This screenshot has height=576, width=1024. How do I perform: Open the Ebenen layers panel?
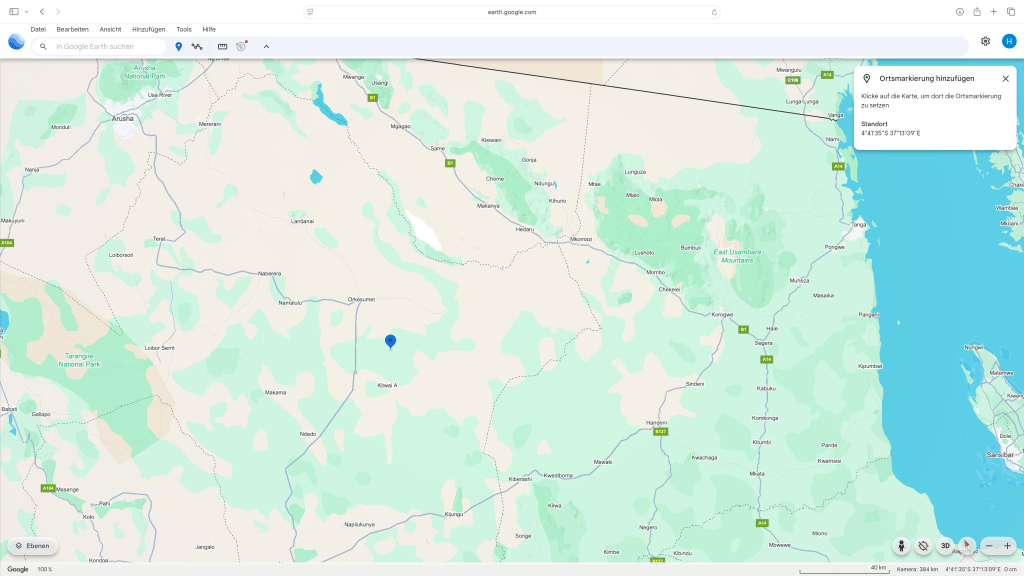click(32, 546)
